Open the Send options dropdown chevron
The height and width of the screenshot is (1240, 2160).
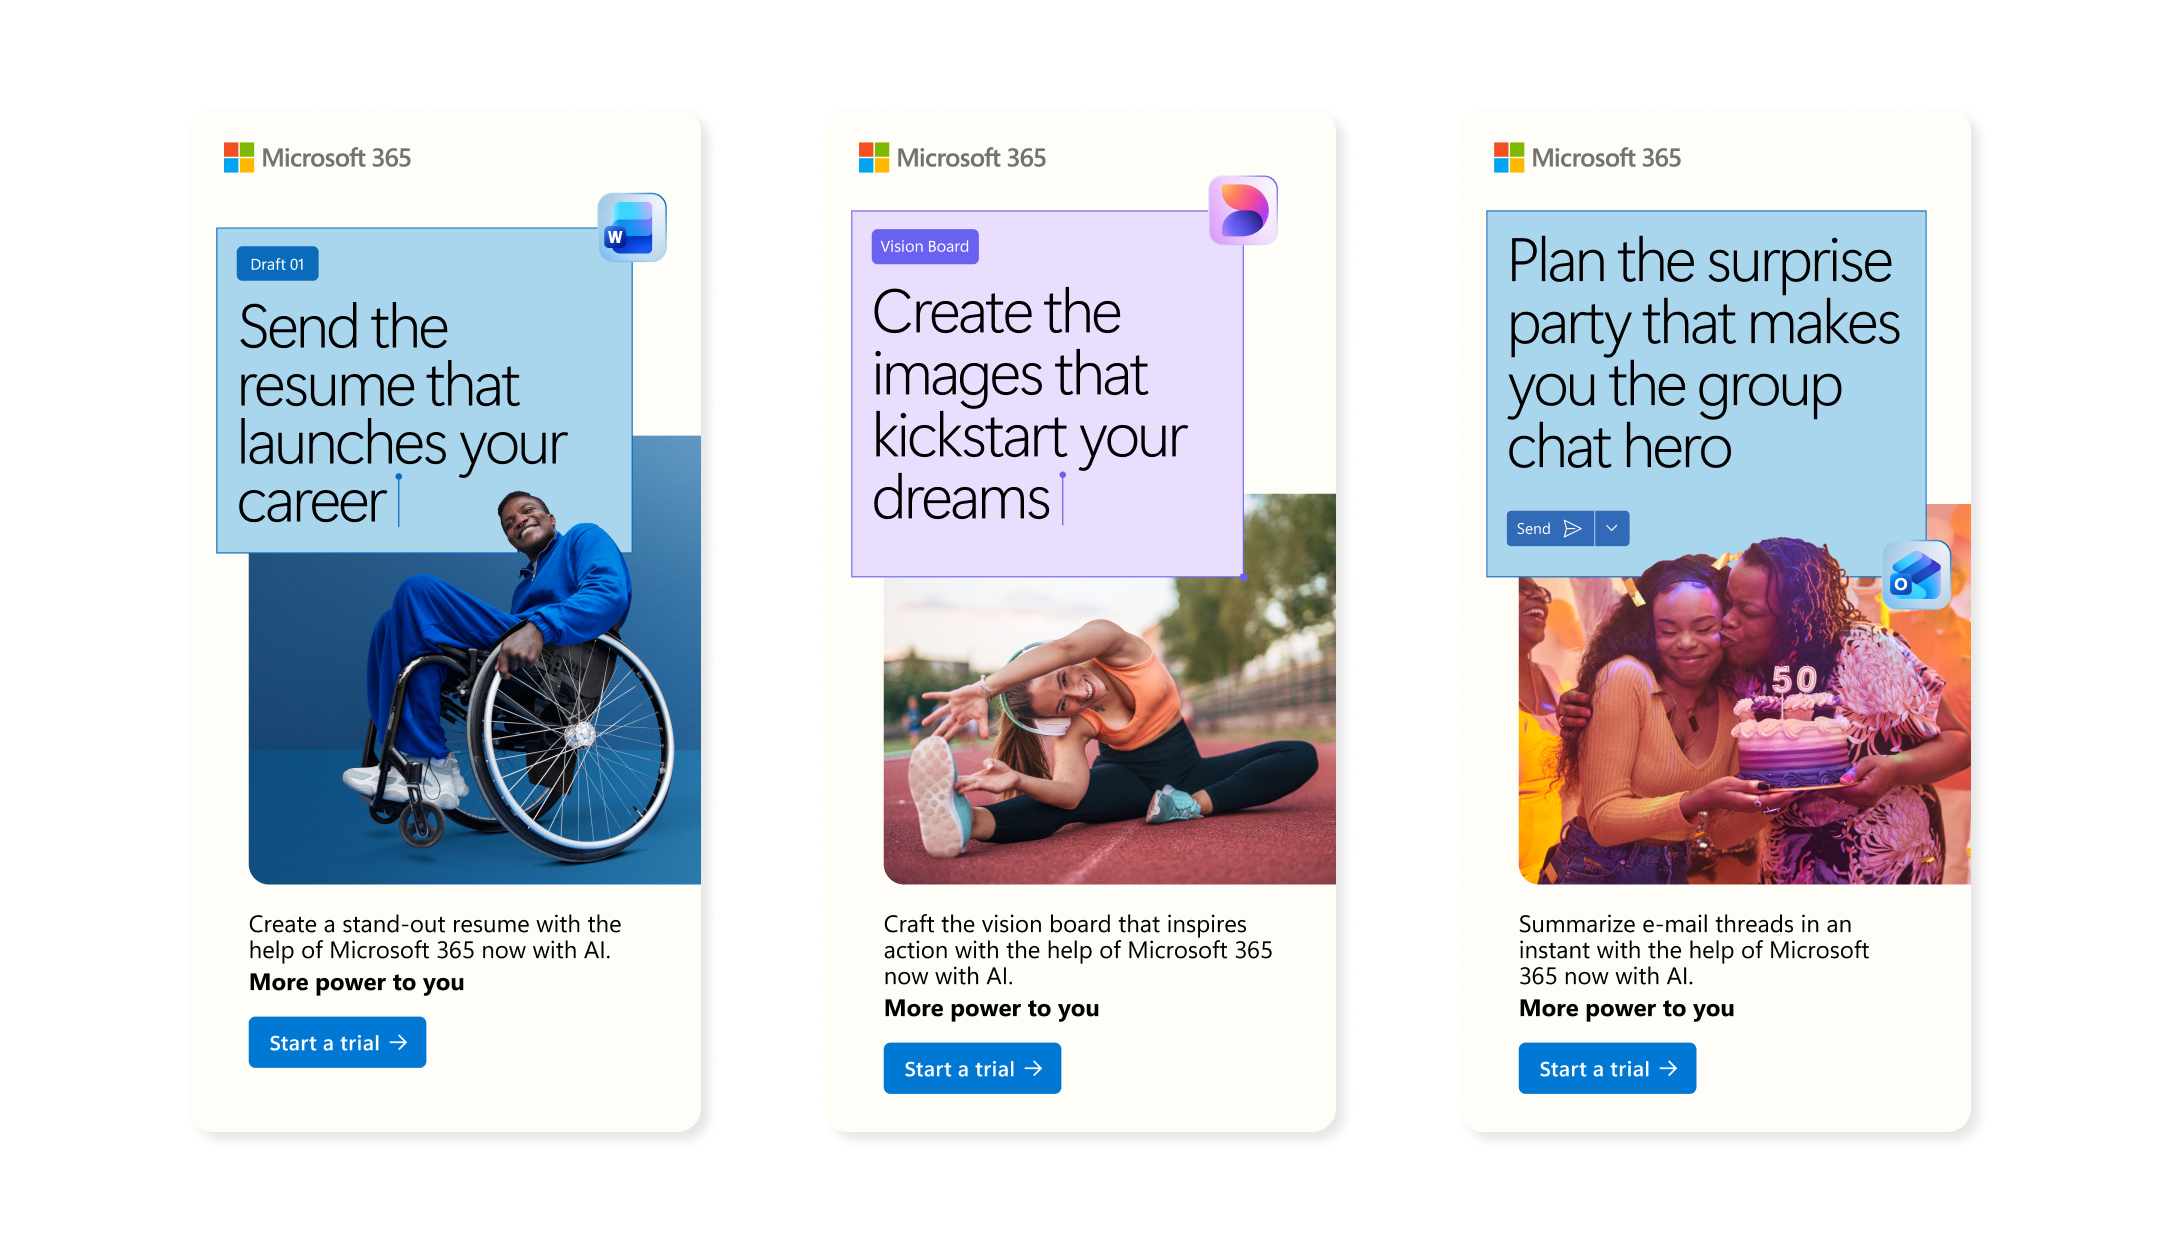[1612, 528]
